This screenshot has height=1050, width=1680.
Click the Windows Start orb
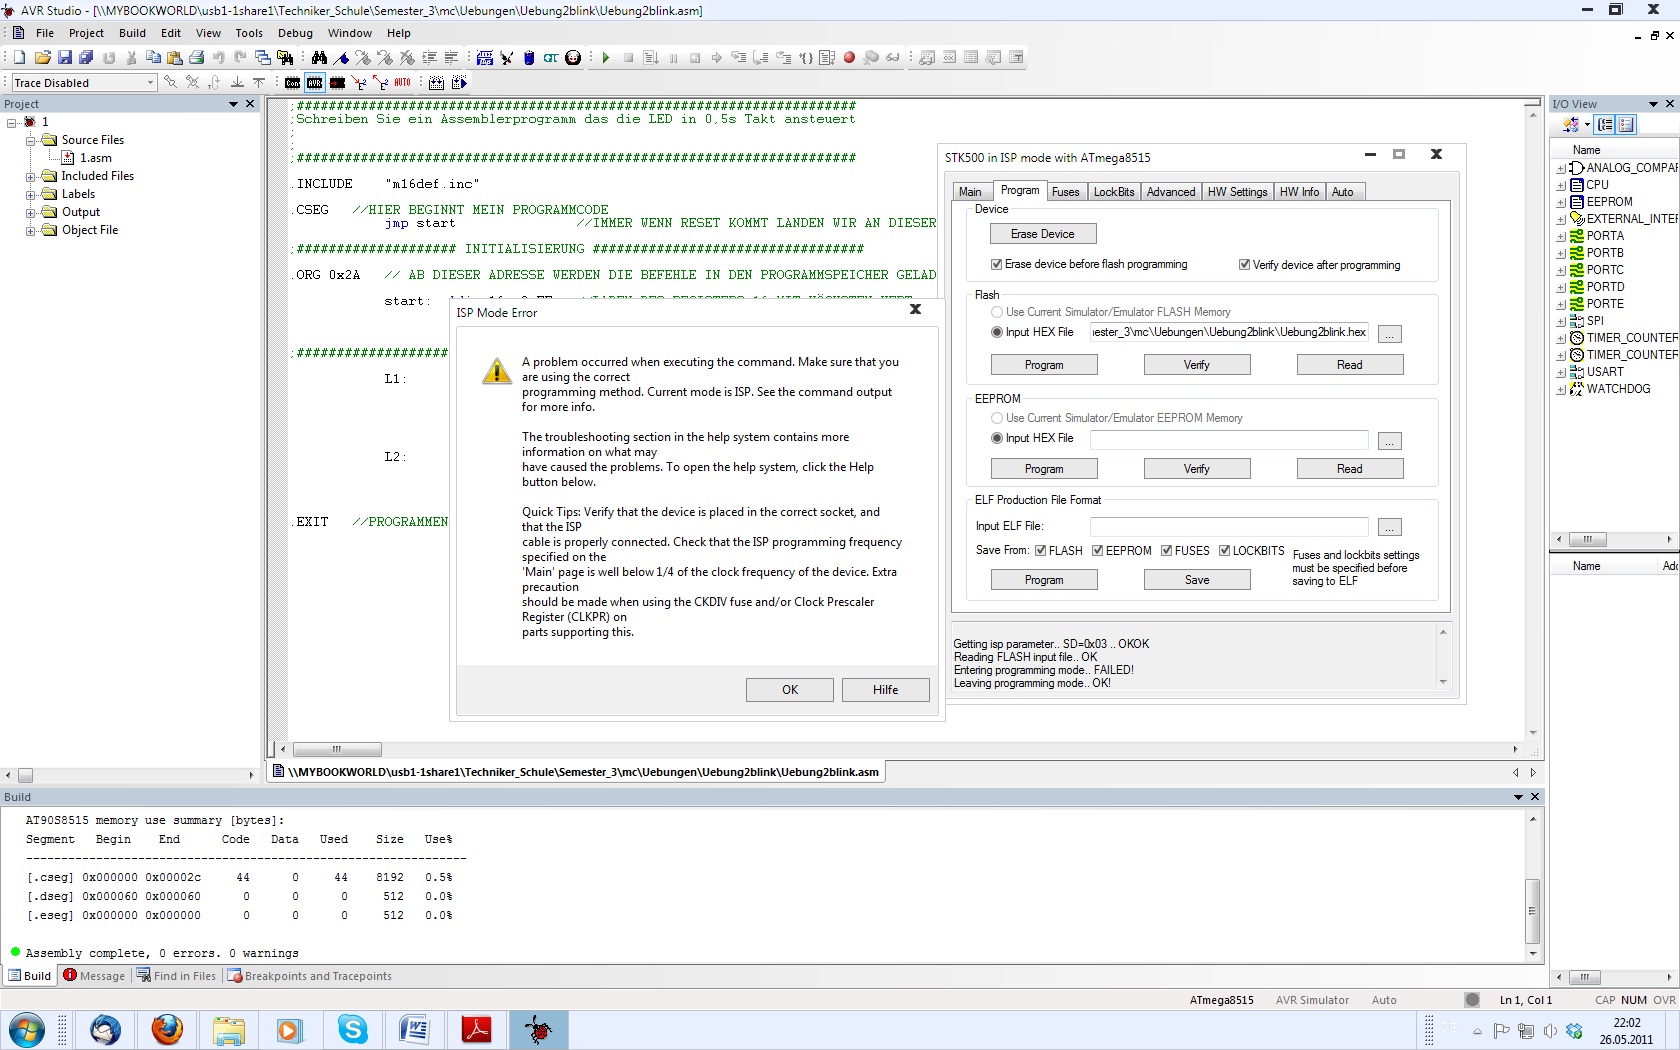(x=26, y=1029)
